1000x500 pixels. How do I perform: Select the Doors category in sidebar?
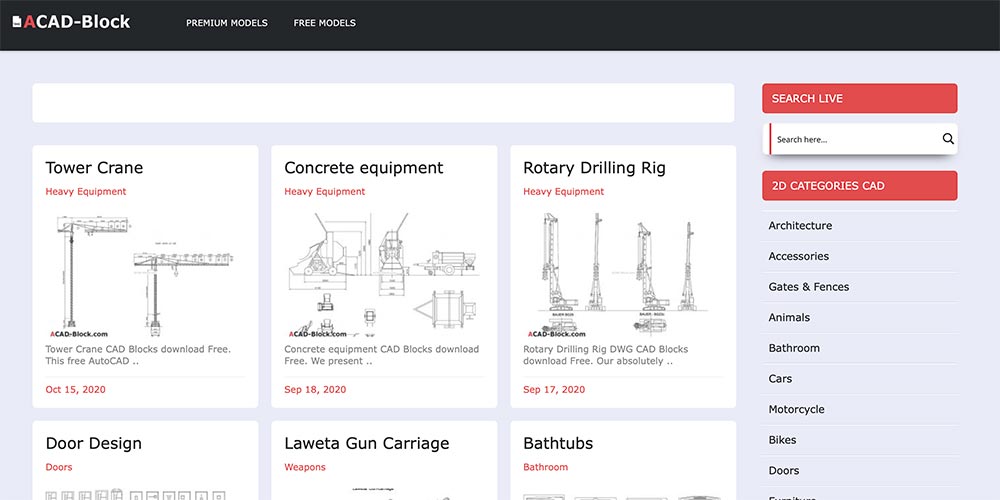(784, 471)
